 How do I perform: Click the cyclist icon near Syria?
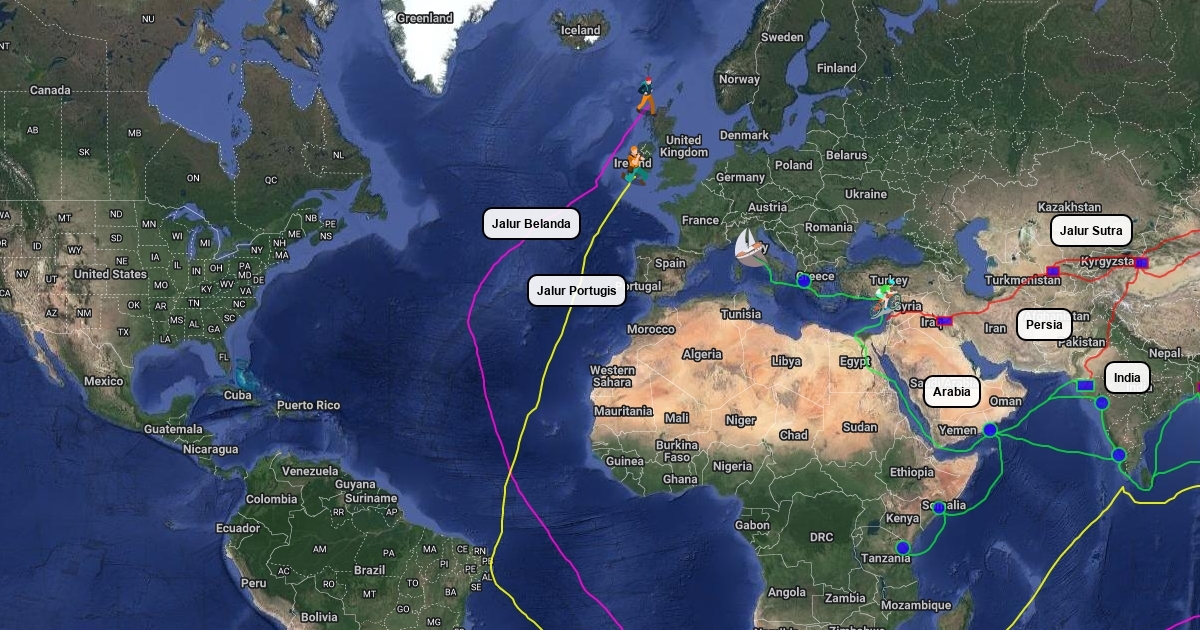[x=883, y=301]
